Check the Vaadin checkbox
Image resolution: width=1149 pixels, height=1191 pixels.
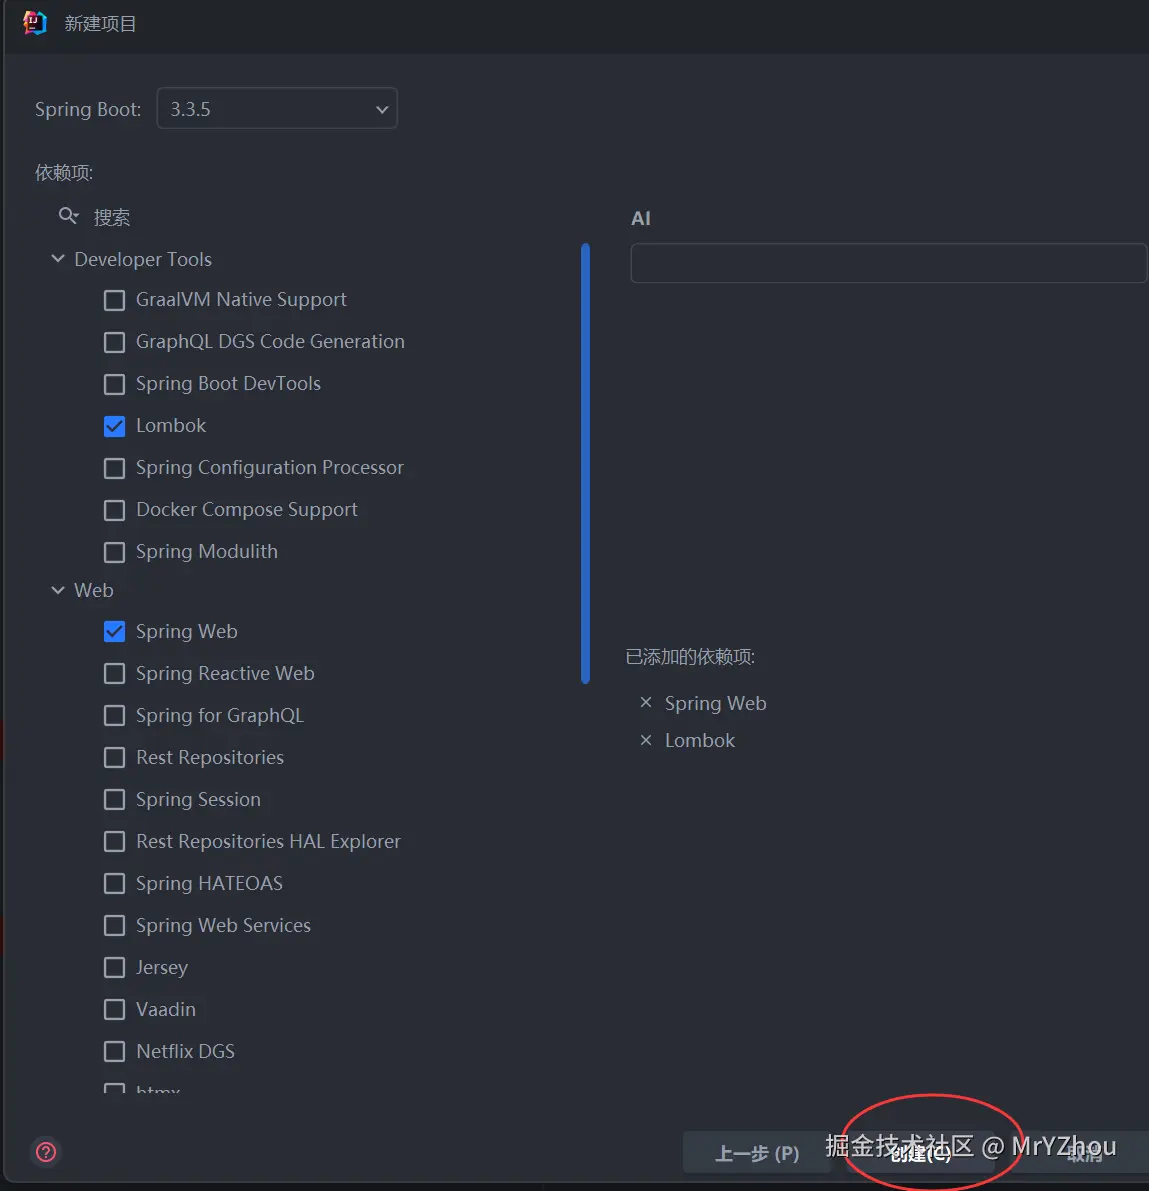(115, 1009)
